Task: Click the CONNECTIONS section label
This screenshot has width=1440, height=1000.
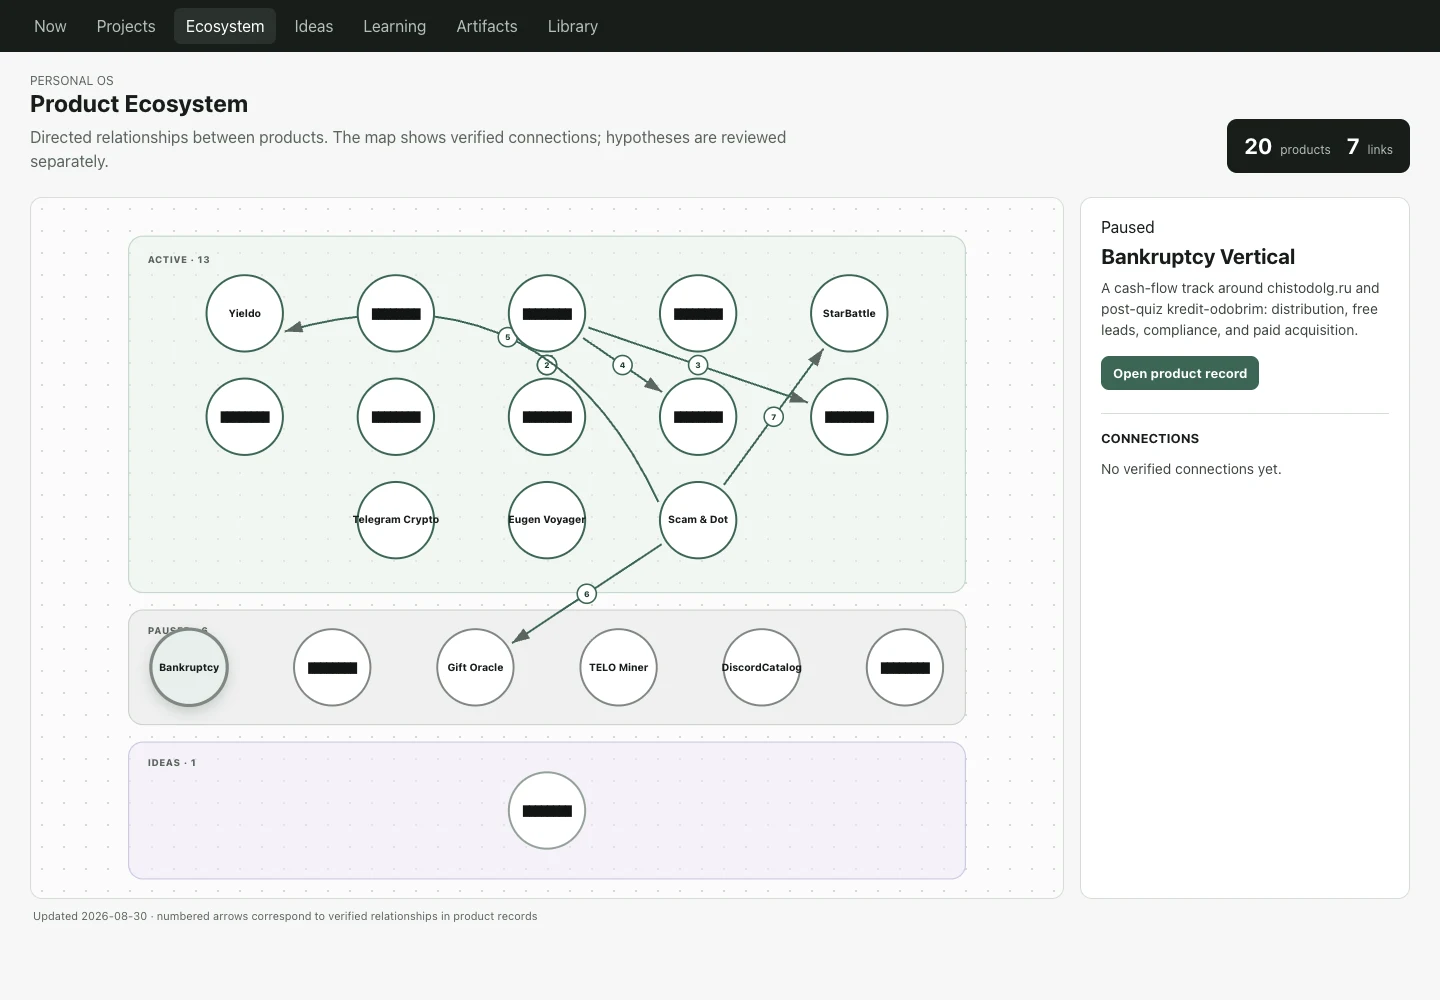Action: [x=1150, y=439]
